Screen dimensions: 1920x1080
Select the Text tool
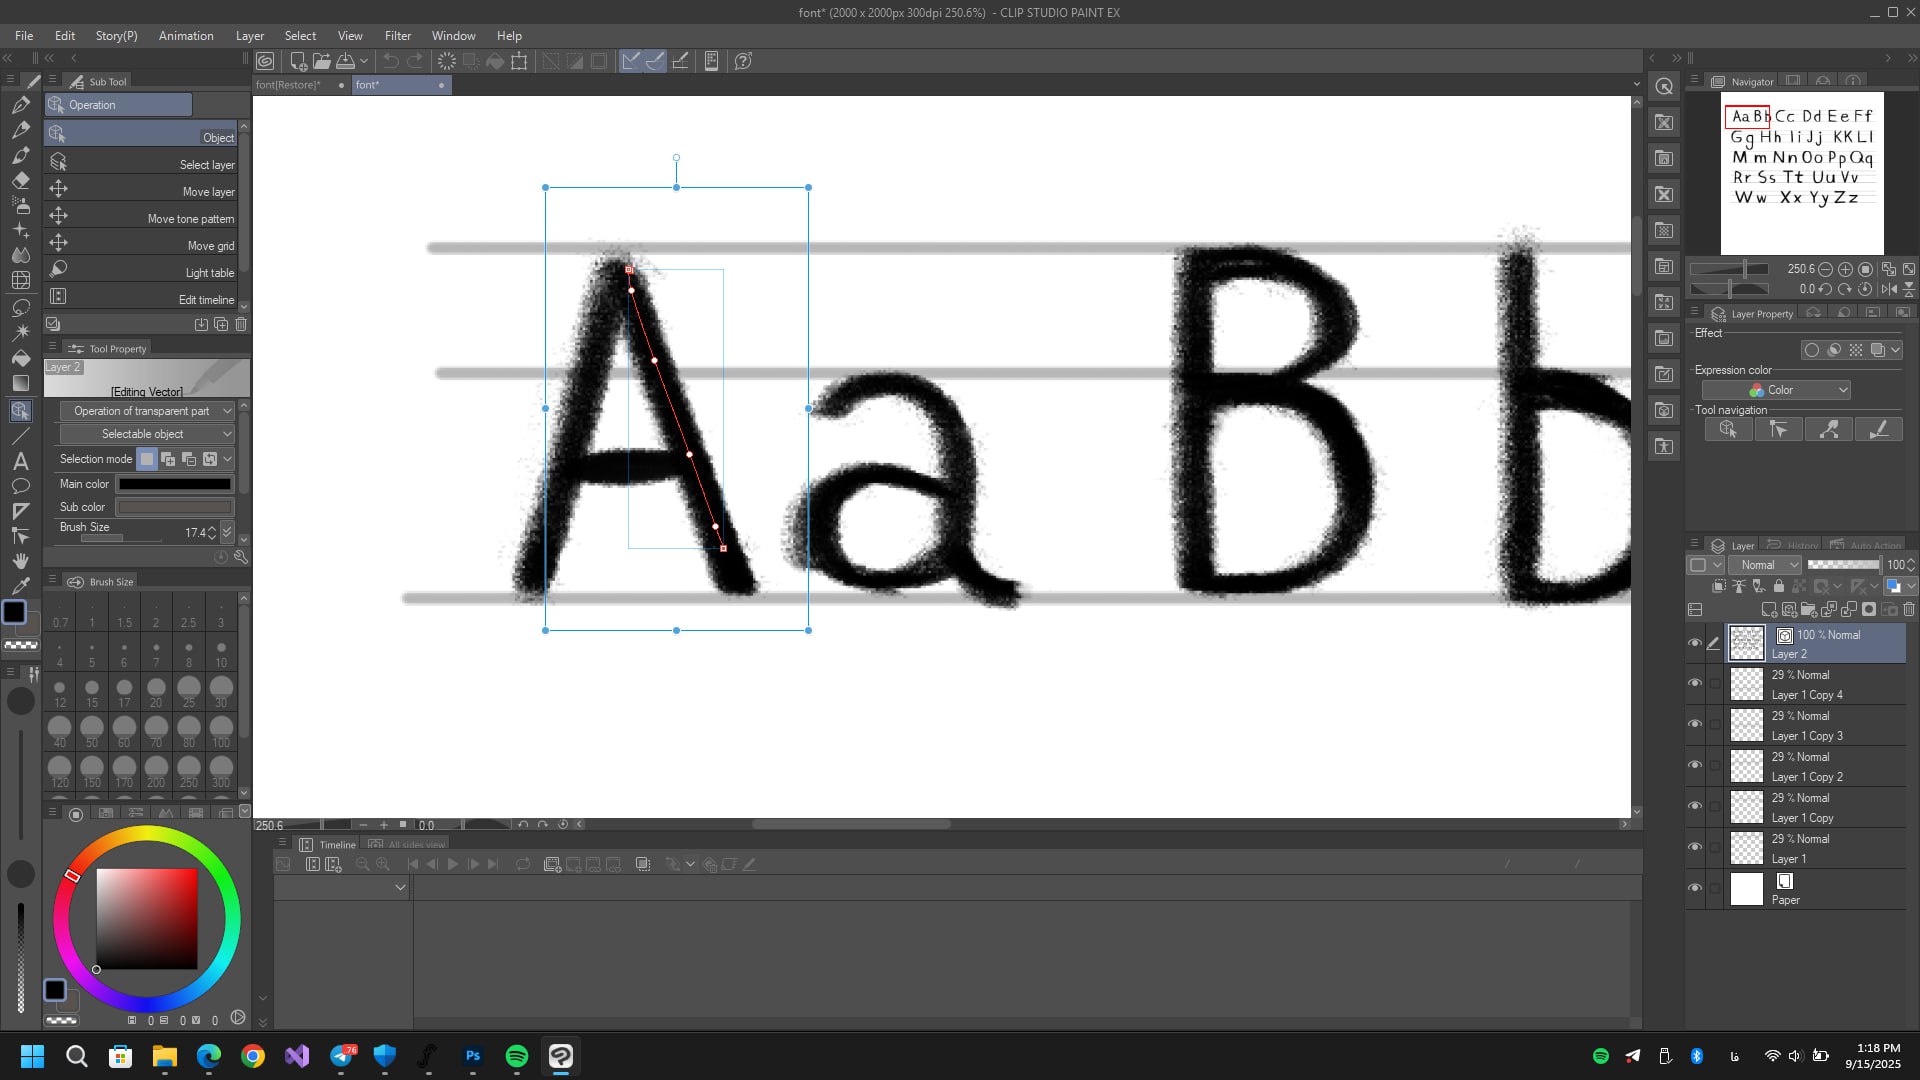pyautogui.click(x=20, y=461)
